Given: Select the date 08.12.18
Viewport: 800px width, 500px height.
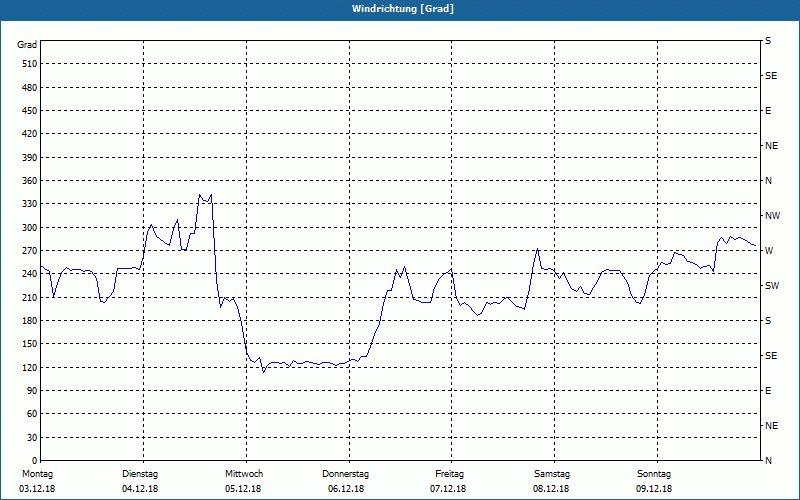Looking at the screenshot, I should tap(551, 489).
